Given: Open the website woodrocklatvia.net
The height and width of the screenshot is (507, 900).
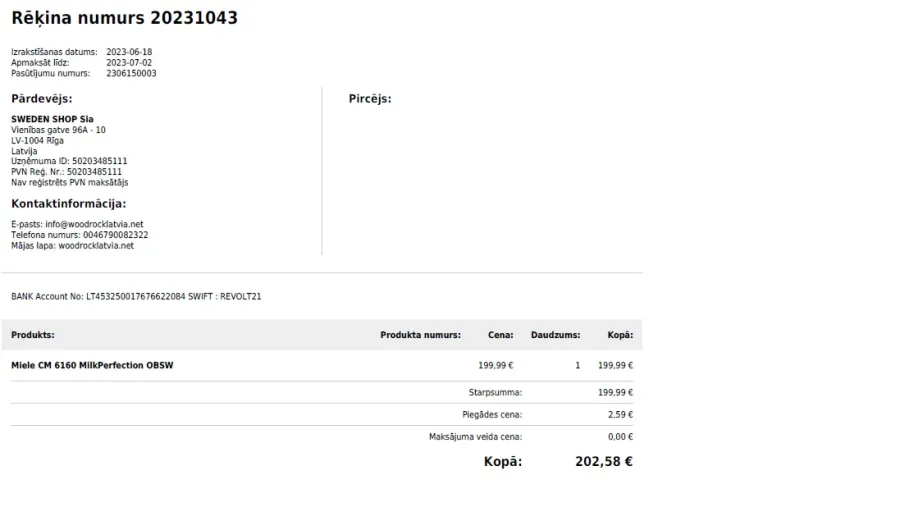Looking at the screenshot, I should [96, 246].
